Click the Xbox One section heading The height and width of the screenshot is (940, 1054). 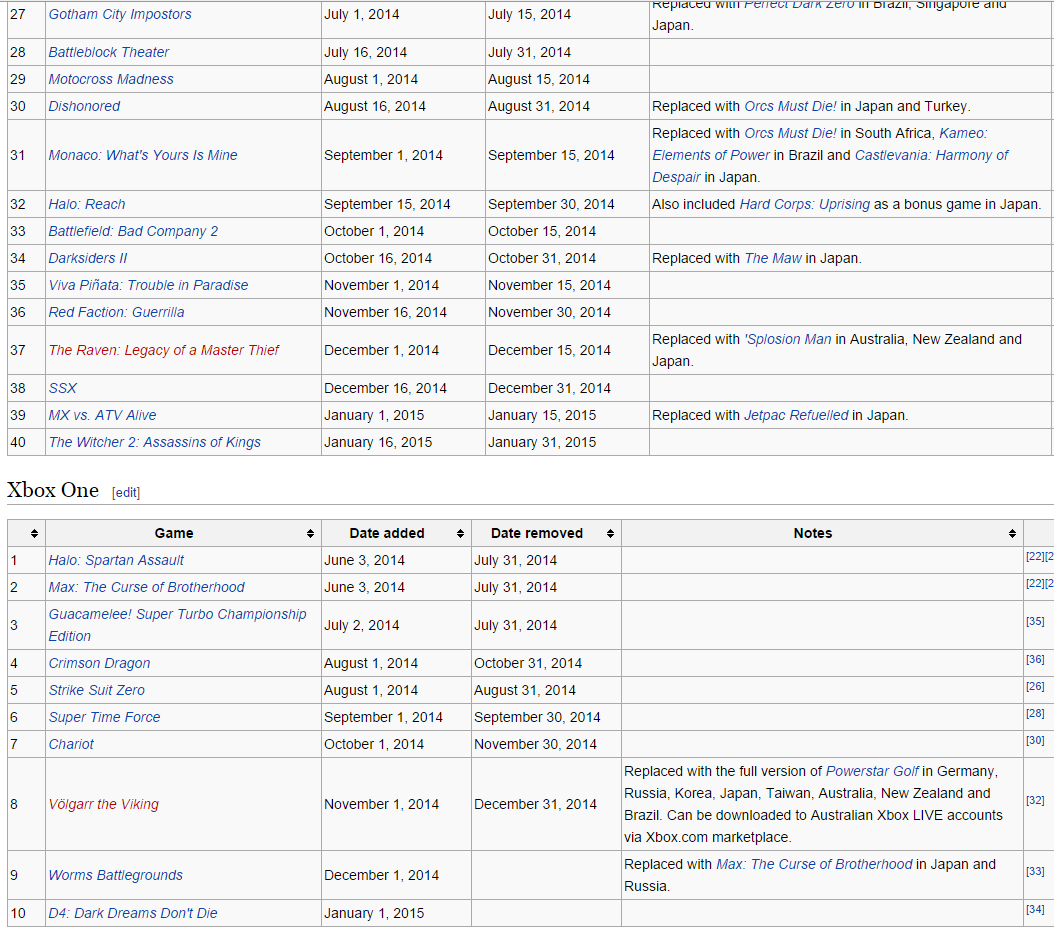53,490
